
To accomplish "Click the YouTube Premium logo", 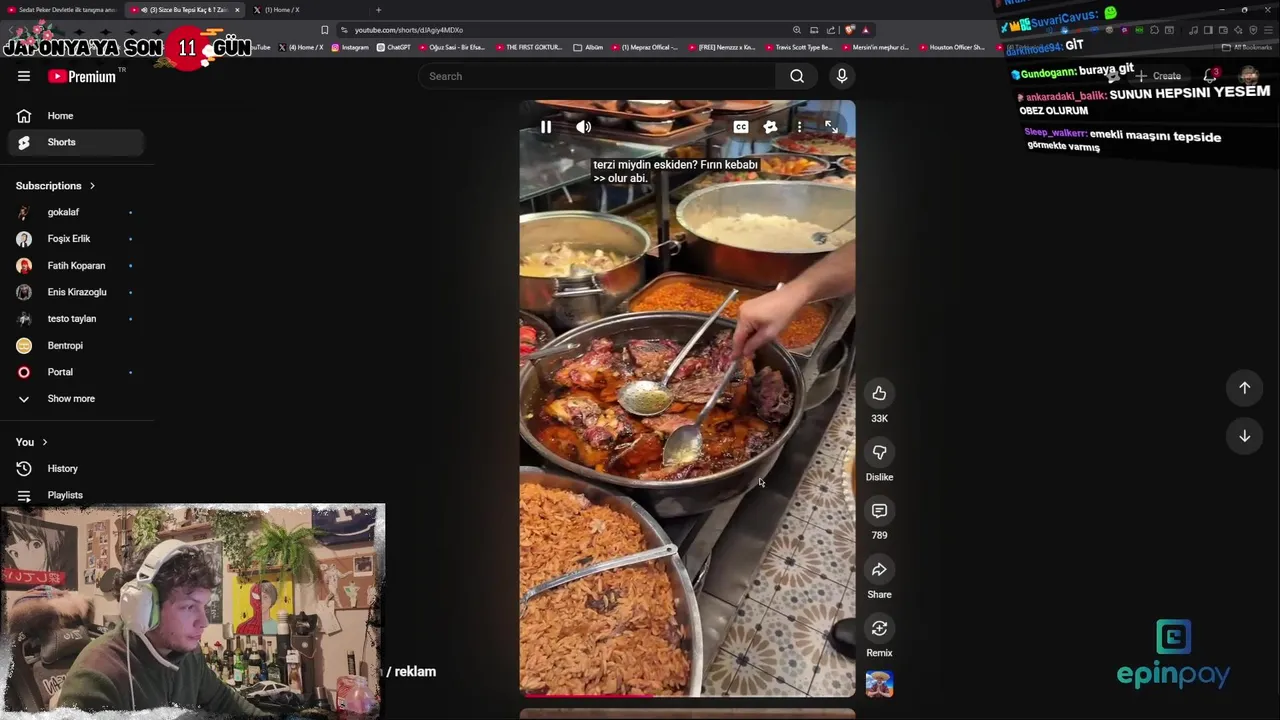I will click(x=82, y=76).
